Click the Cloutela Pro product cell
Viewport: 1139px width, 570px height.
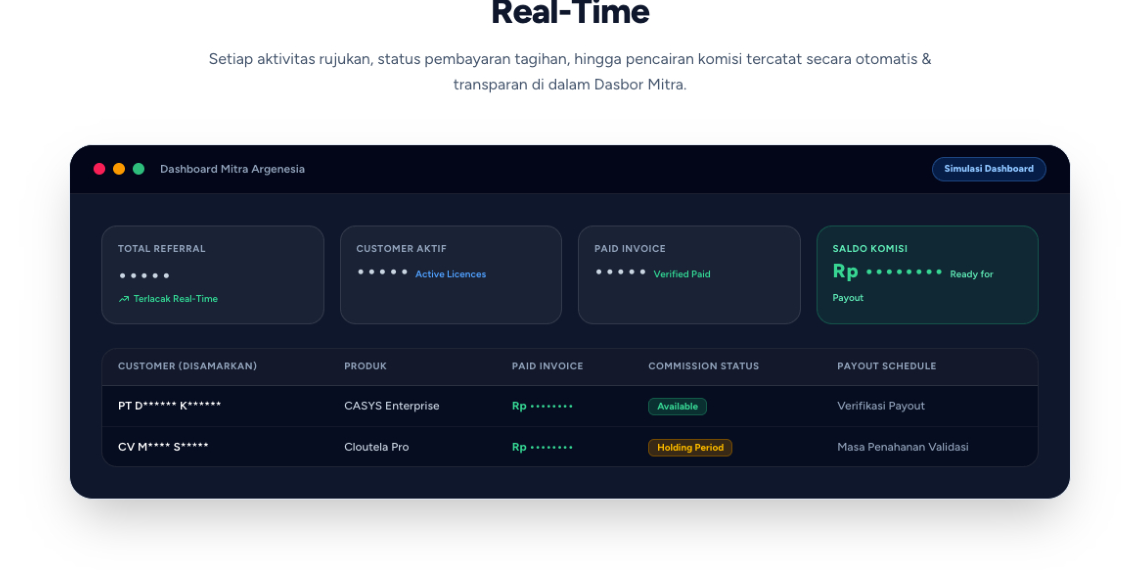[x=376, y=447]
